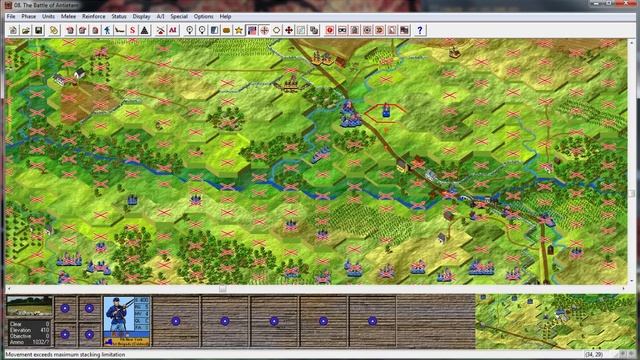
Task: Open the Special menu
Action: click(179, 16)
